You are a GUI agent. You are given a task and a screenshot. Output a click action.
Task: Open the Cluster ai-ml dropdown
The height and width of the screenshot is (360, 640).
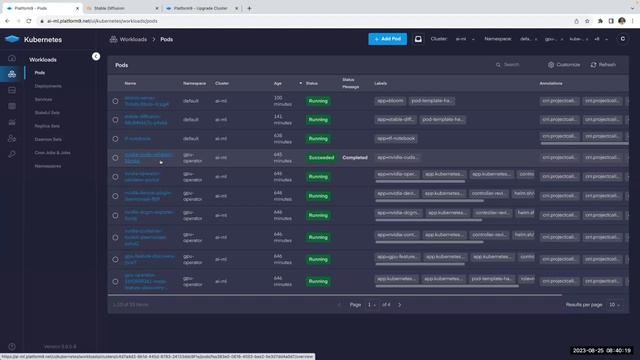pos(465,39)
